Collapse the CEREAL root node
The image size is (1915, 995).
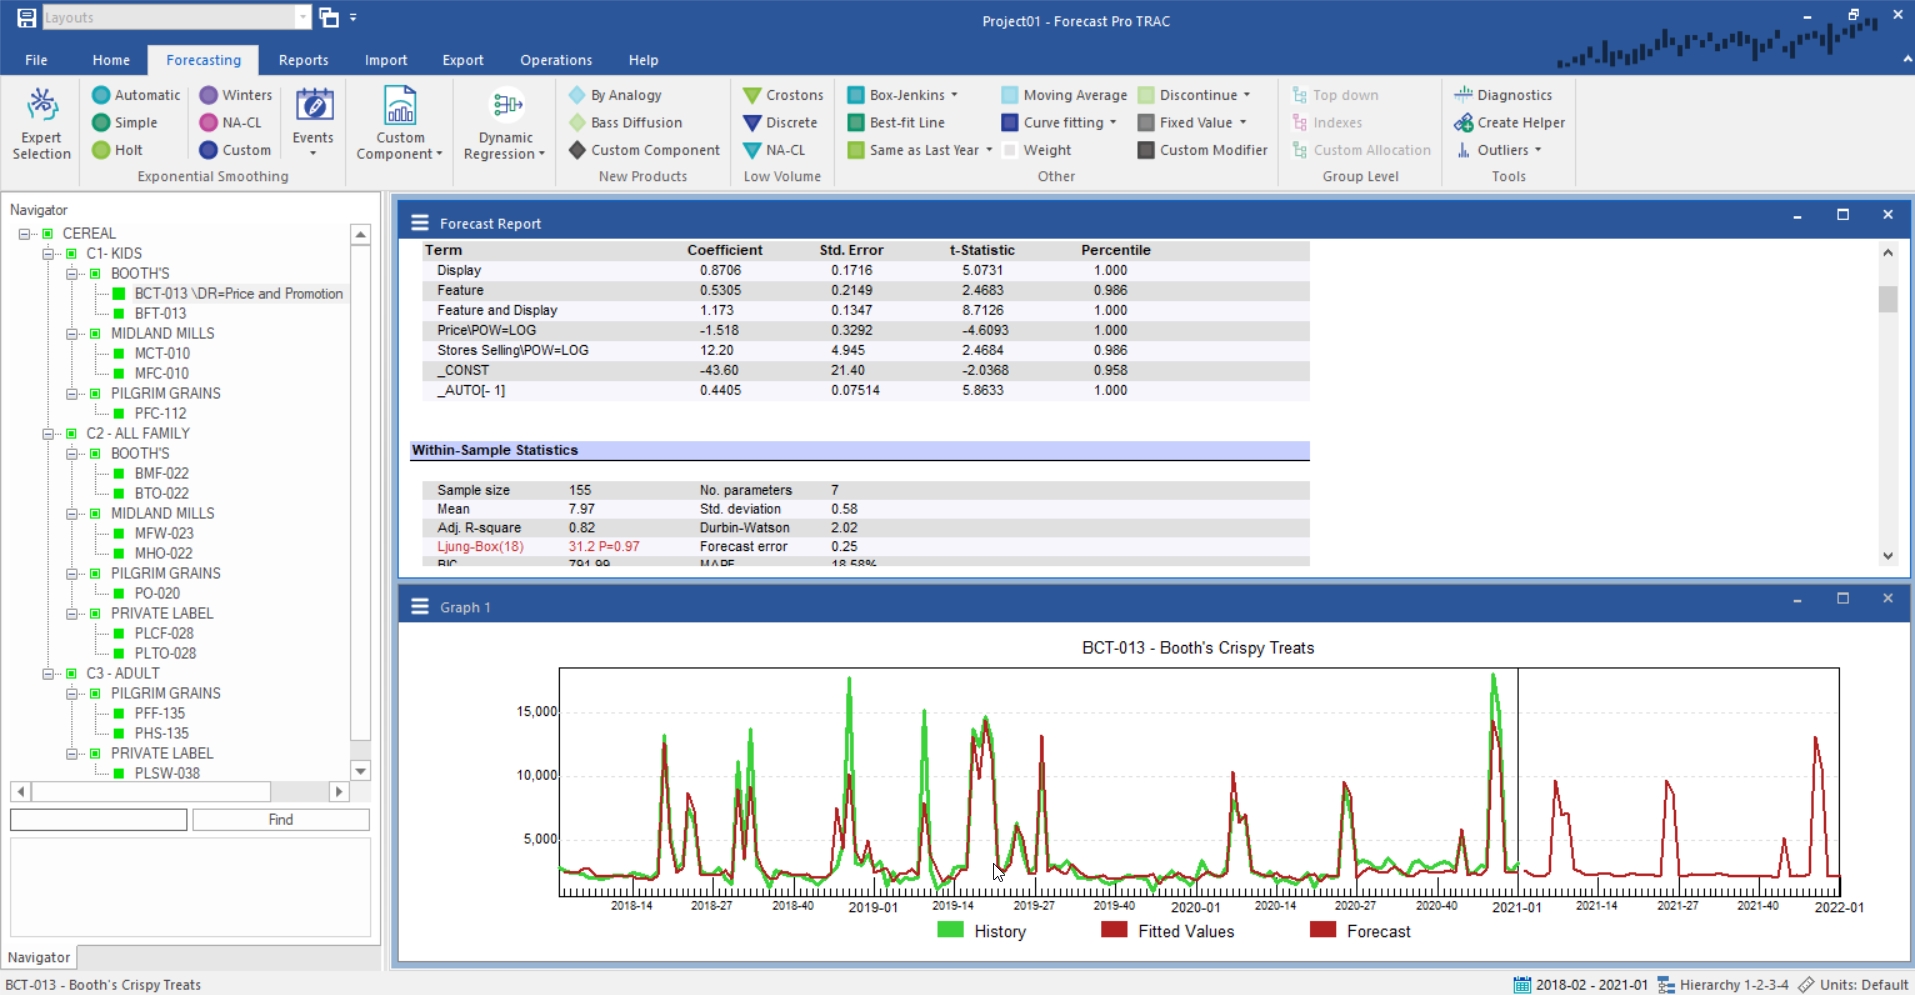(24, 233)
